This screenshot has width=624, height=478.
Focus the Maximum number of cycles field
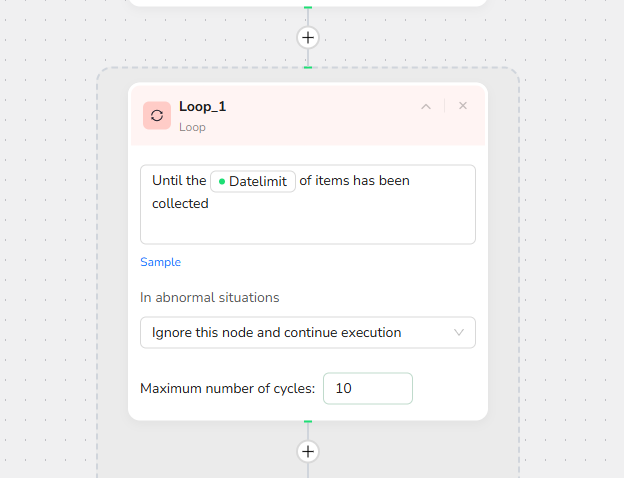tap(367, 388)
